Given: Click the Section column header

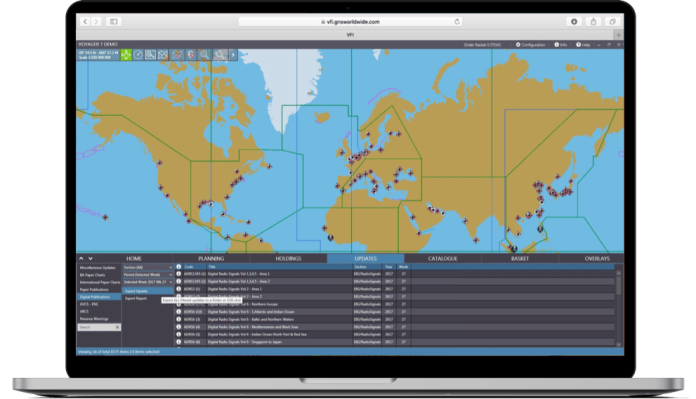Looking at the screenshot, I should (x=368, y=267).
